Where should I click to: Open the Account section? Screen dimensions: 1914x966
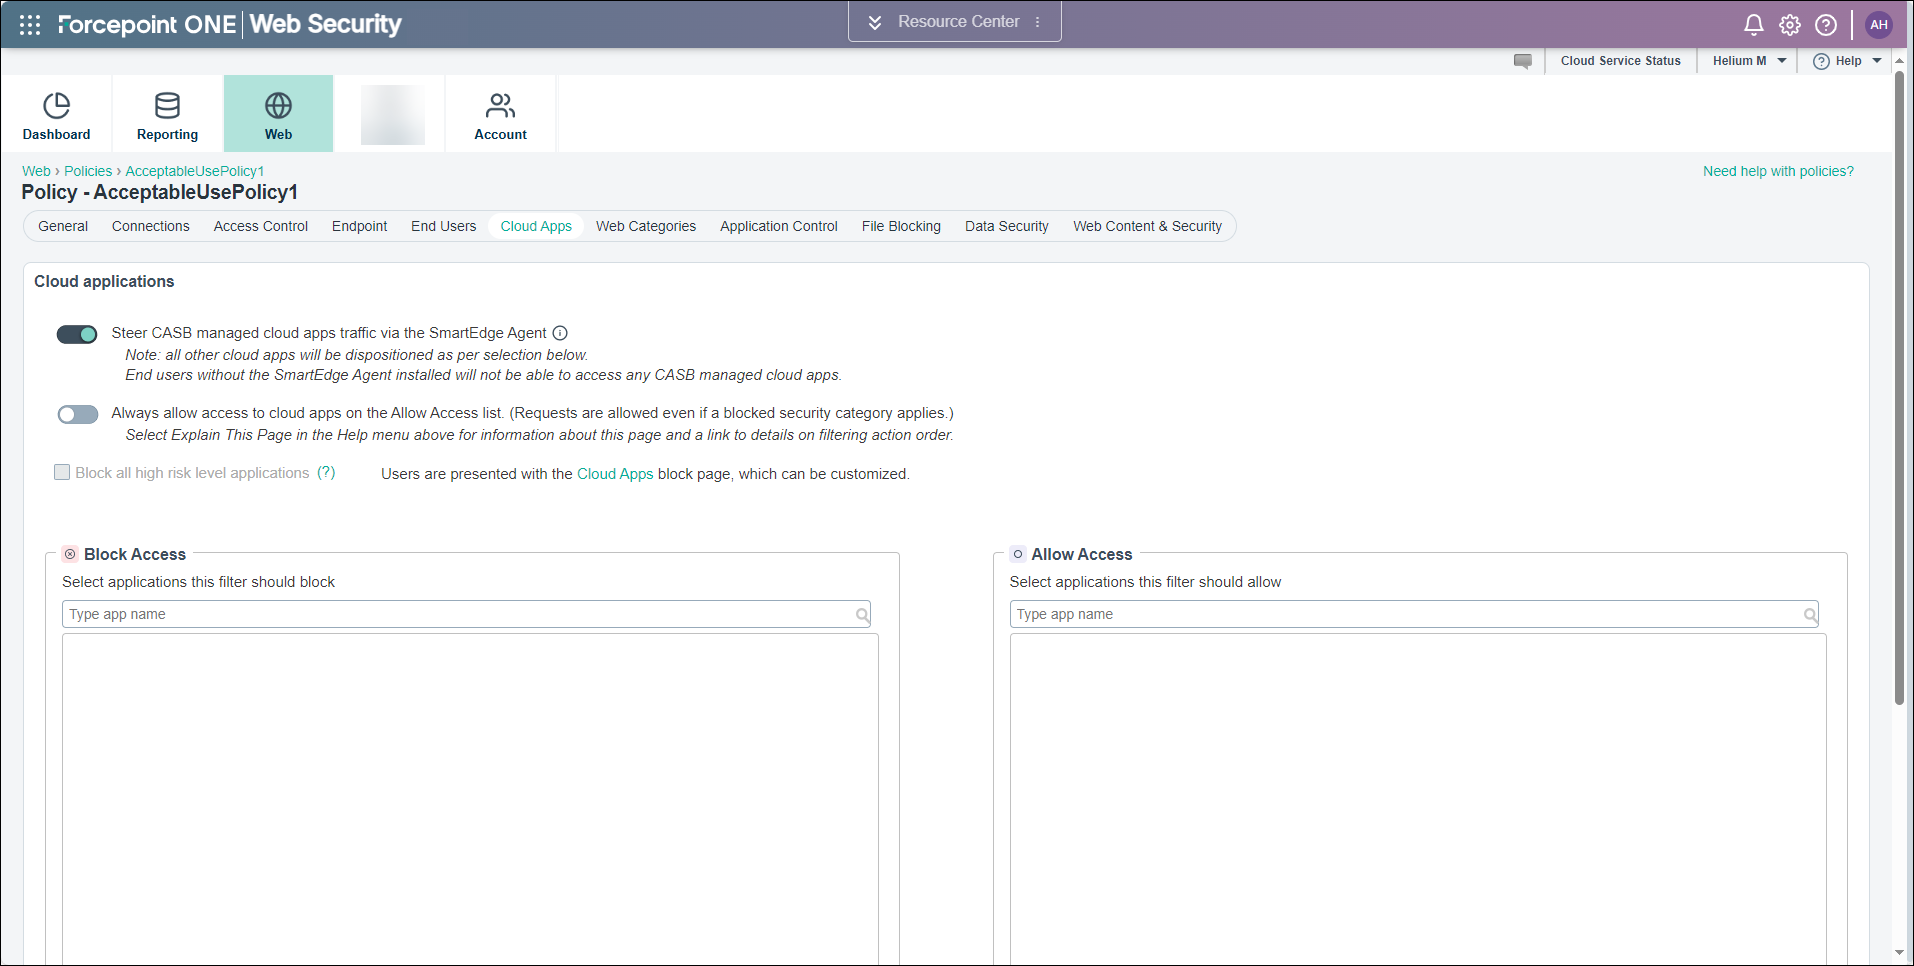[500, 114]
